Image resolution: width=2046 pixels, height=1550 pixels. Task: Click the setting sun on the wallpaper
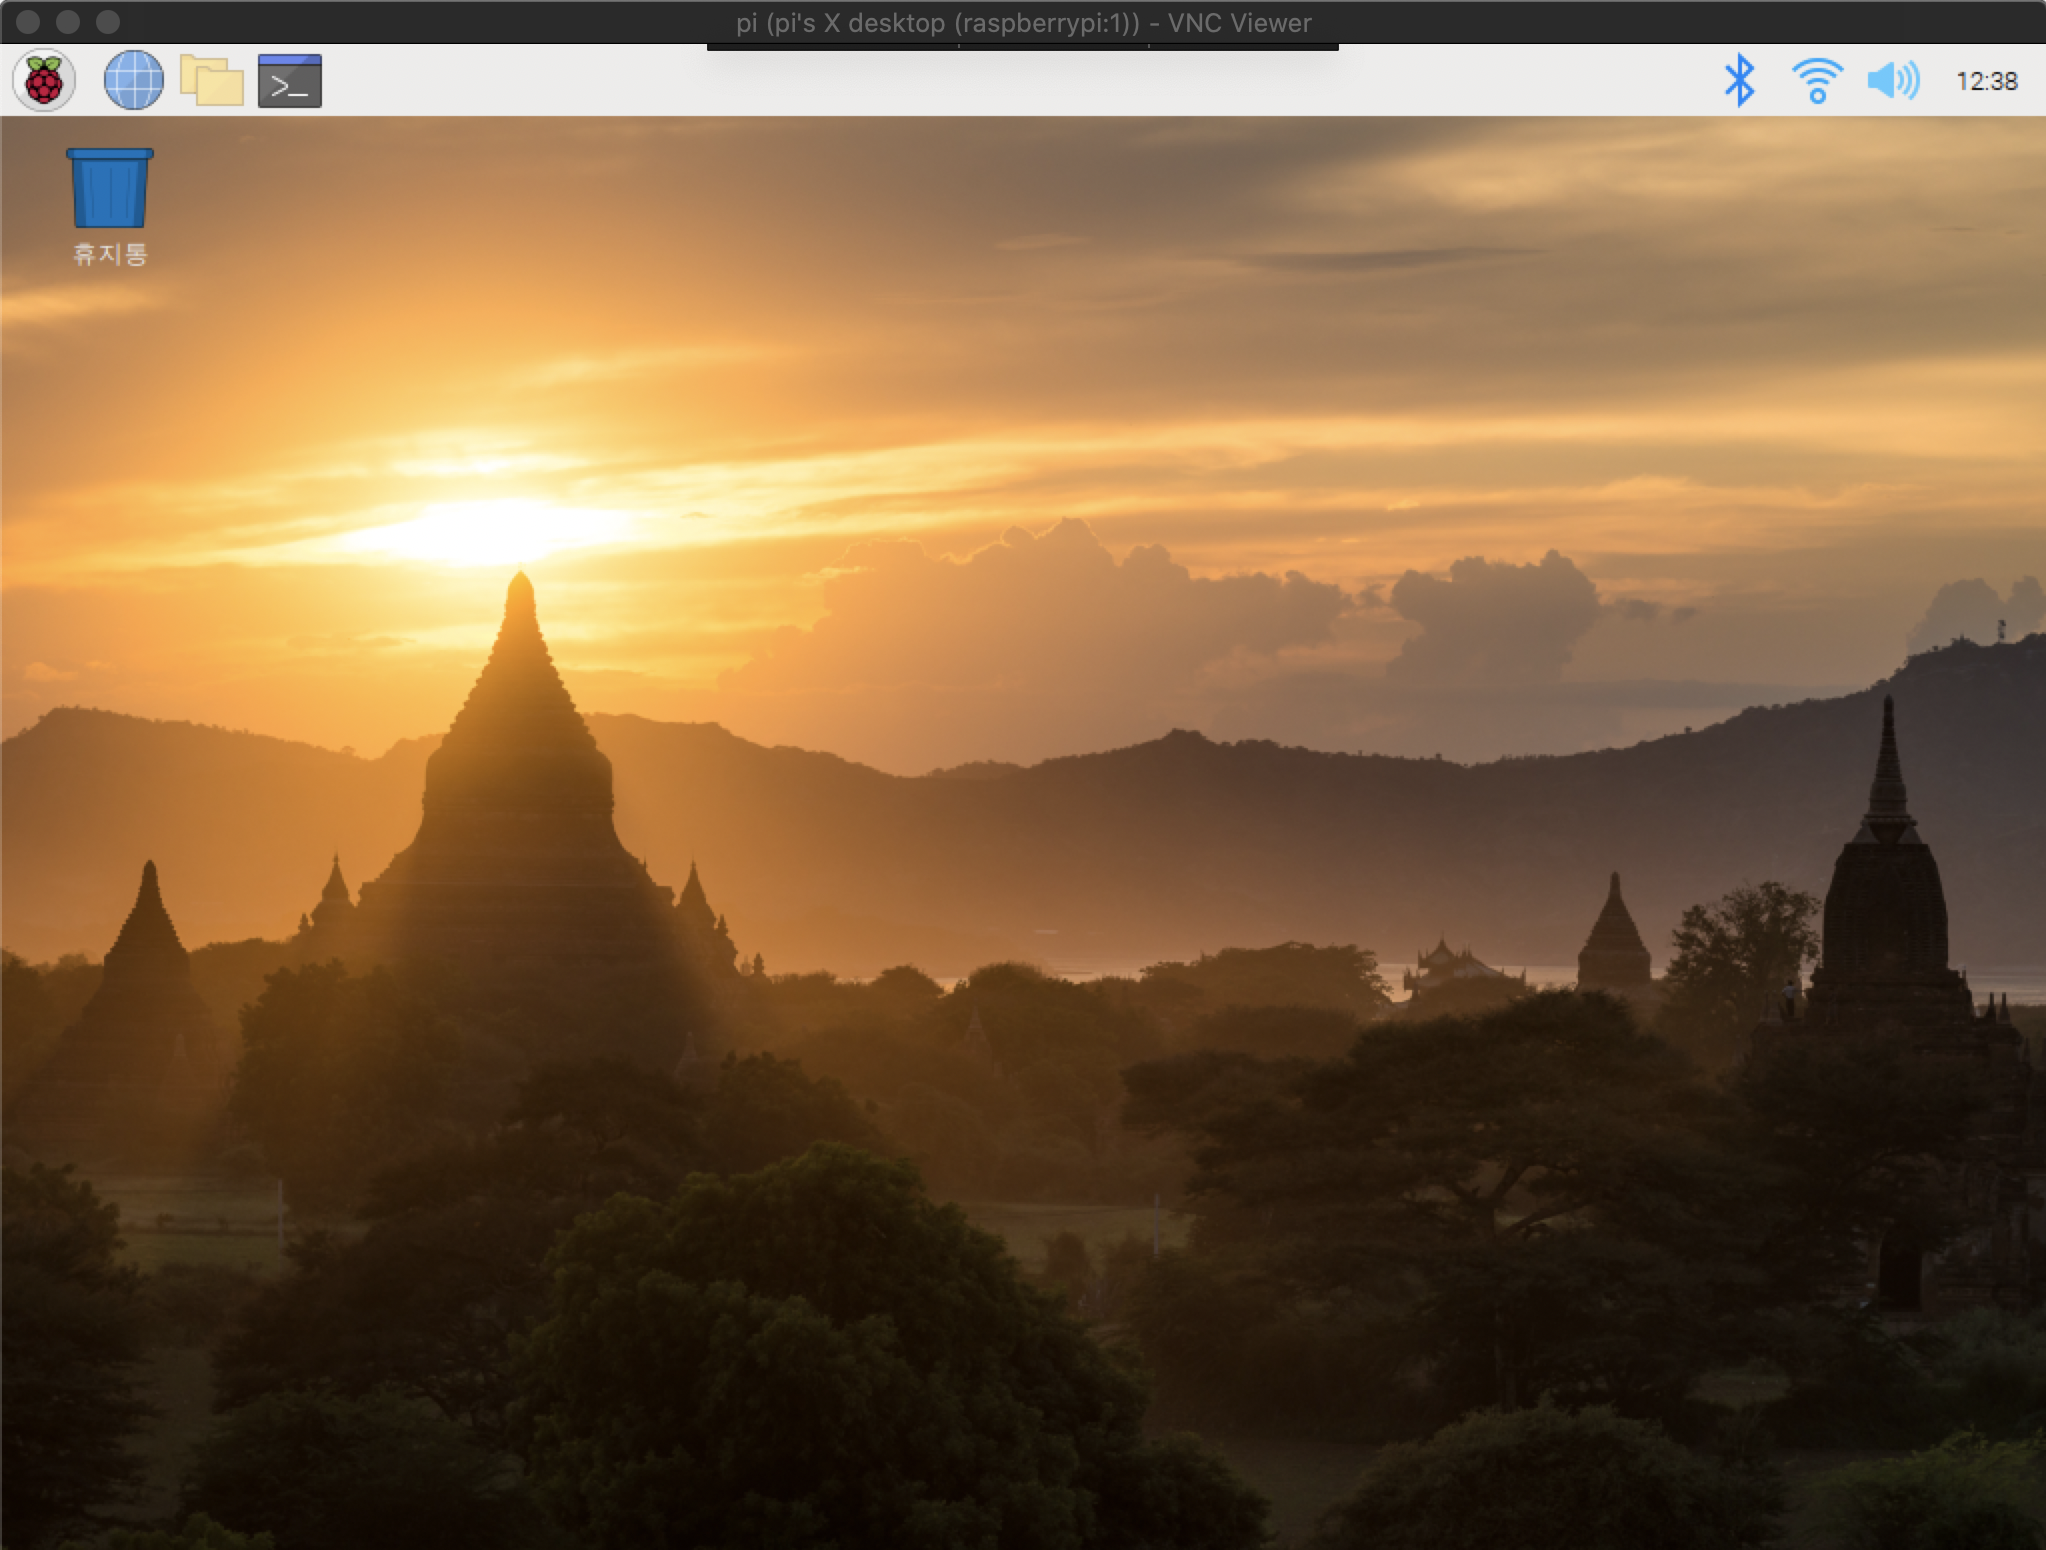pos(490,530)
